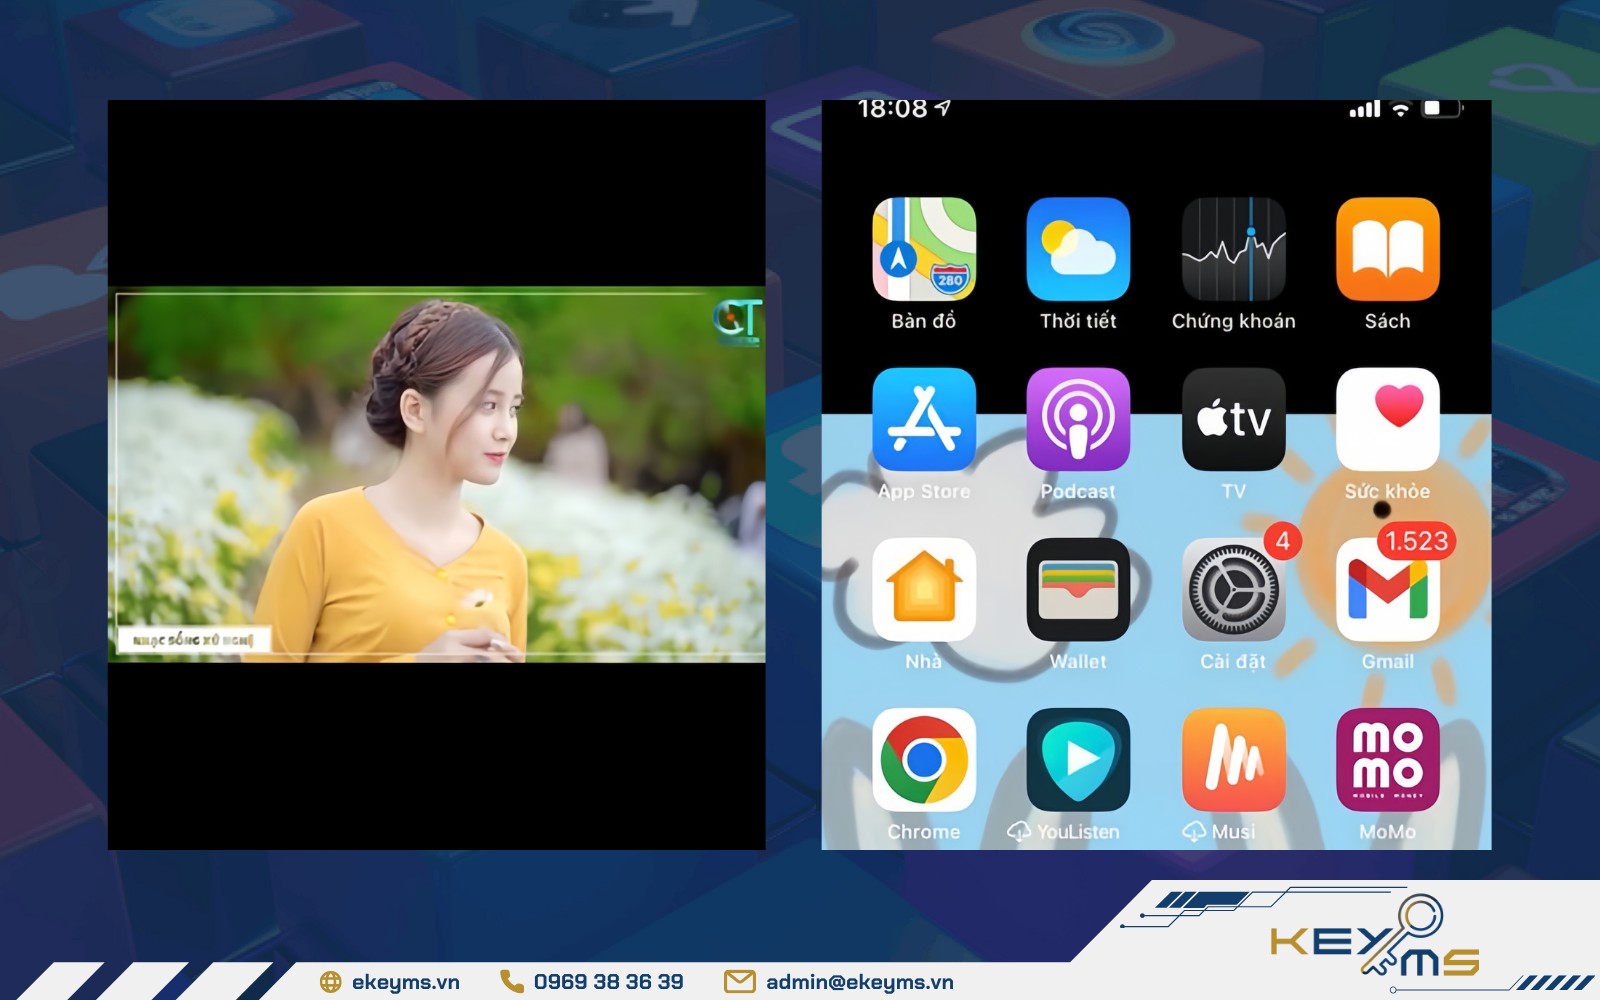The height and width of the screenshot is (1000, 1600).
Task: Click the KEYMS logo
Action: pyautogui.click(x=1375, y=937)
